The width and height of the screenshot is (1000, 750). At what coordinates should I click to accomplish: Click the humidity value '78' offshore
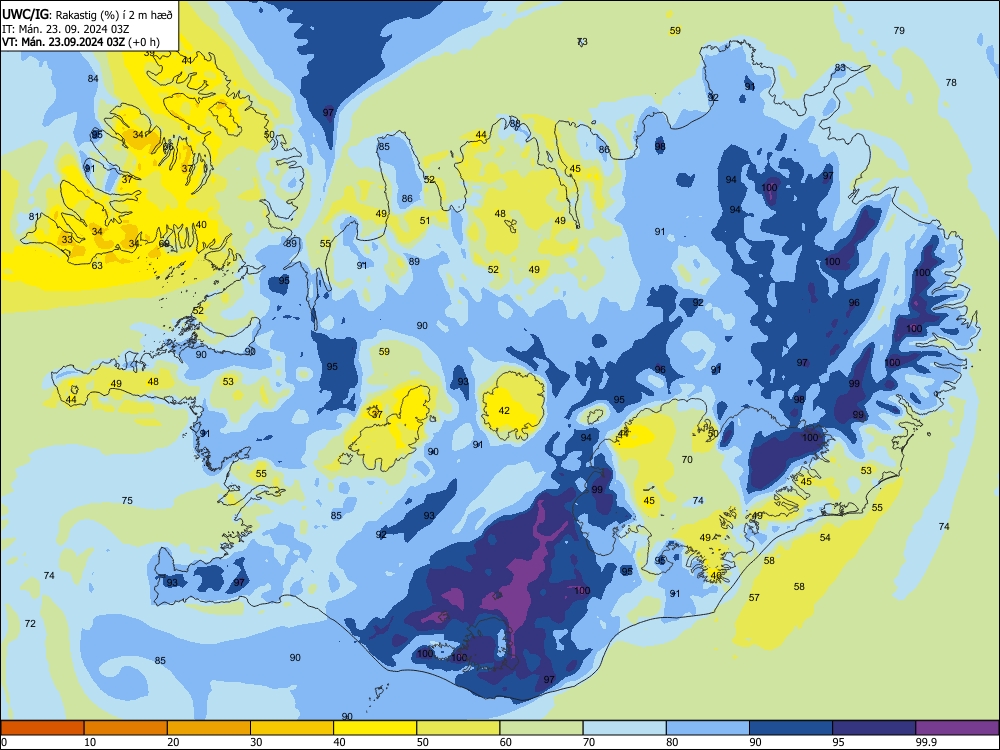[x=951, y=83]
